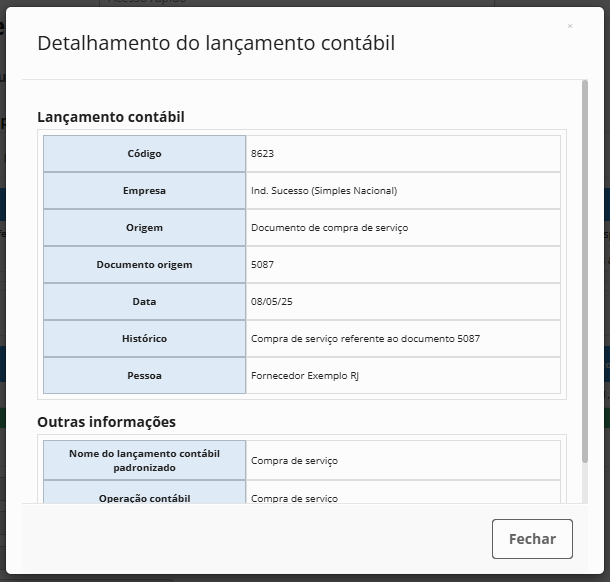Click the Operação contábil label cell
This screenshot has height=582, width=610.
(144, 493)
